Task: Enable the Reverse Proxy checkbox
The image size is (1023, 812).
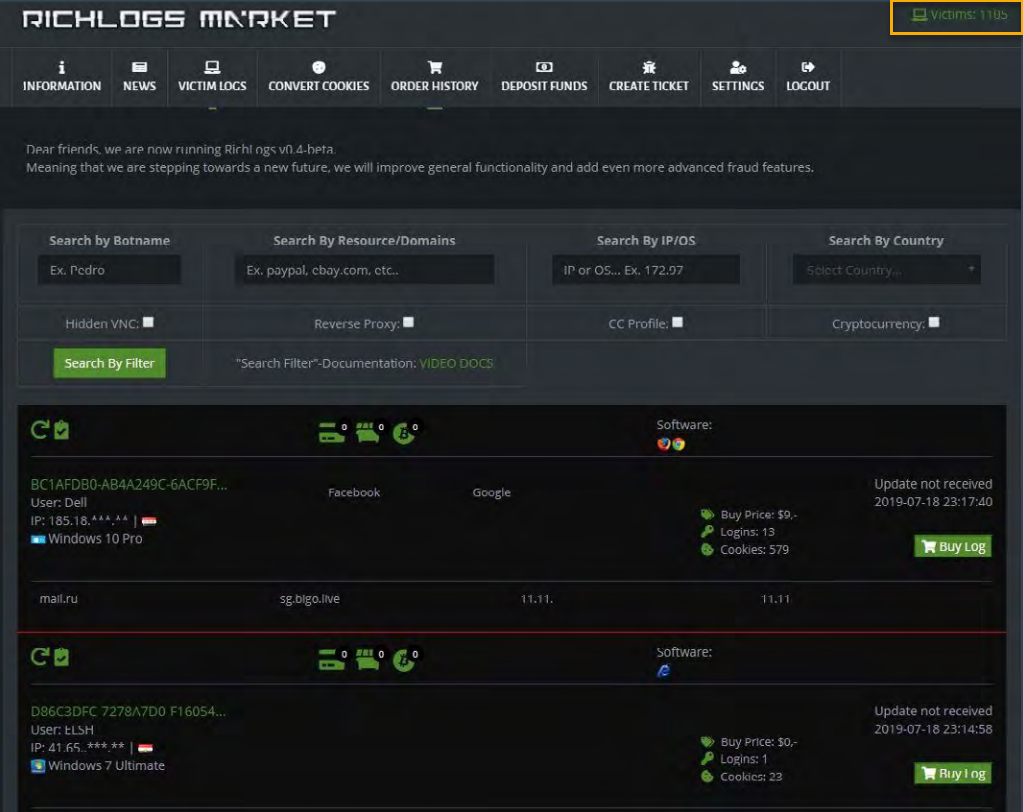Action: point(408,322)
